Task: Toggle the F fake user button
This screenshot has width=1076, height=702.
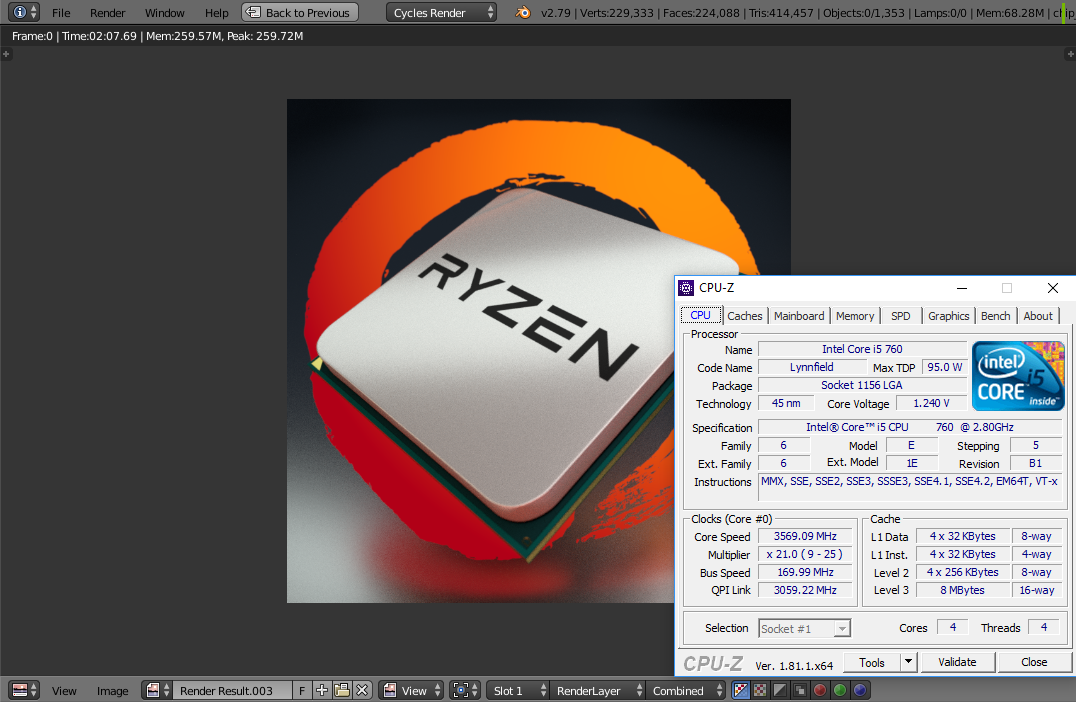Action: [302, 690]
